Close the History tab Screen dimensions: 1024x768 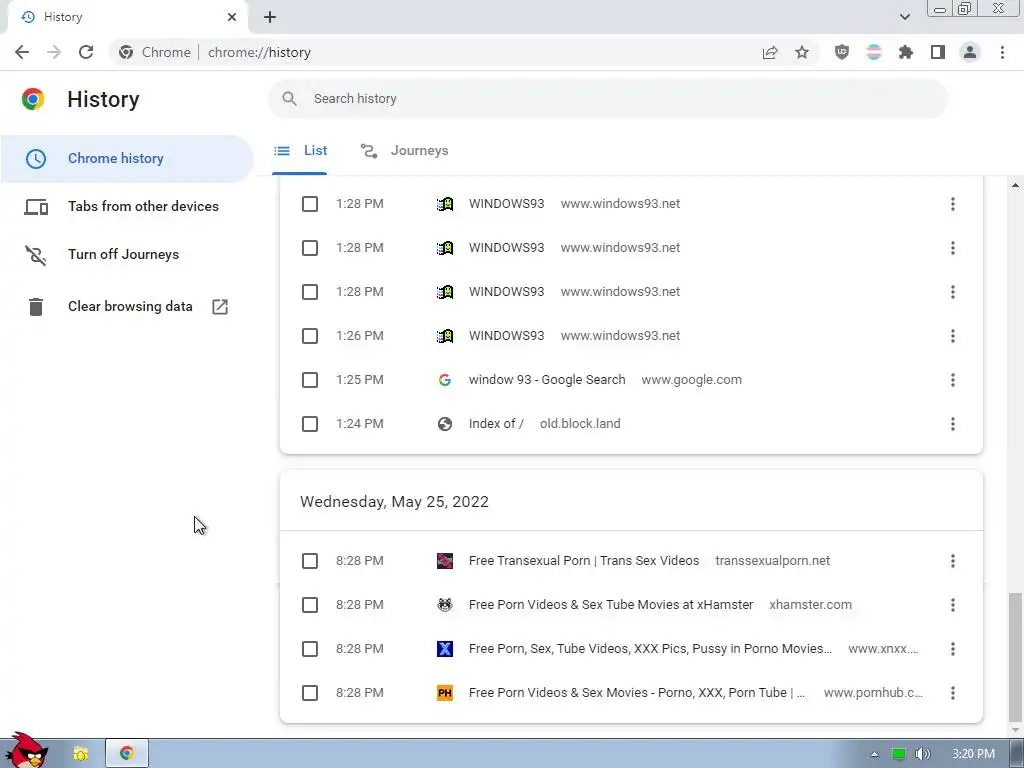tap(232, 17)
